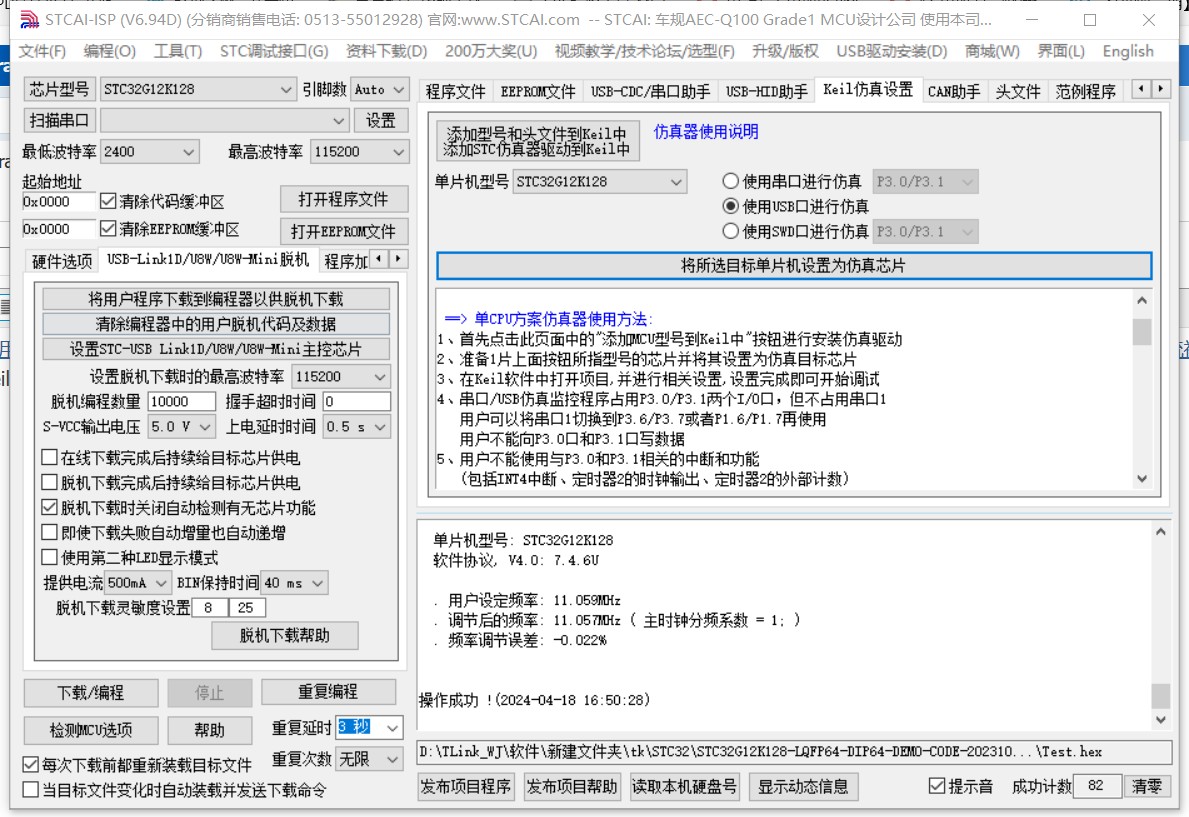Image resolution: width=1189 pixels, height=817 pixels.
Task: Click the 脱机编程数量 10000 input field
Action: [x=181, y=401]
